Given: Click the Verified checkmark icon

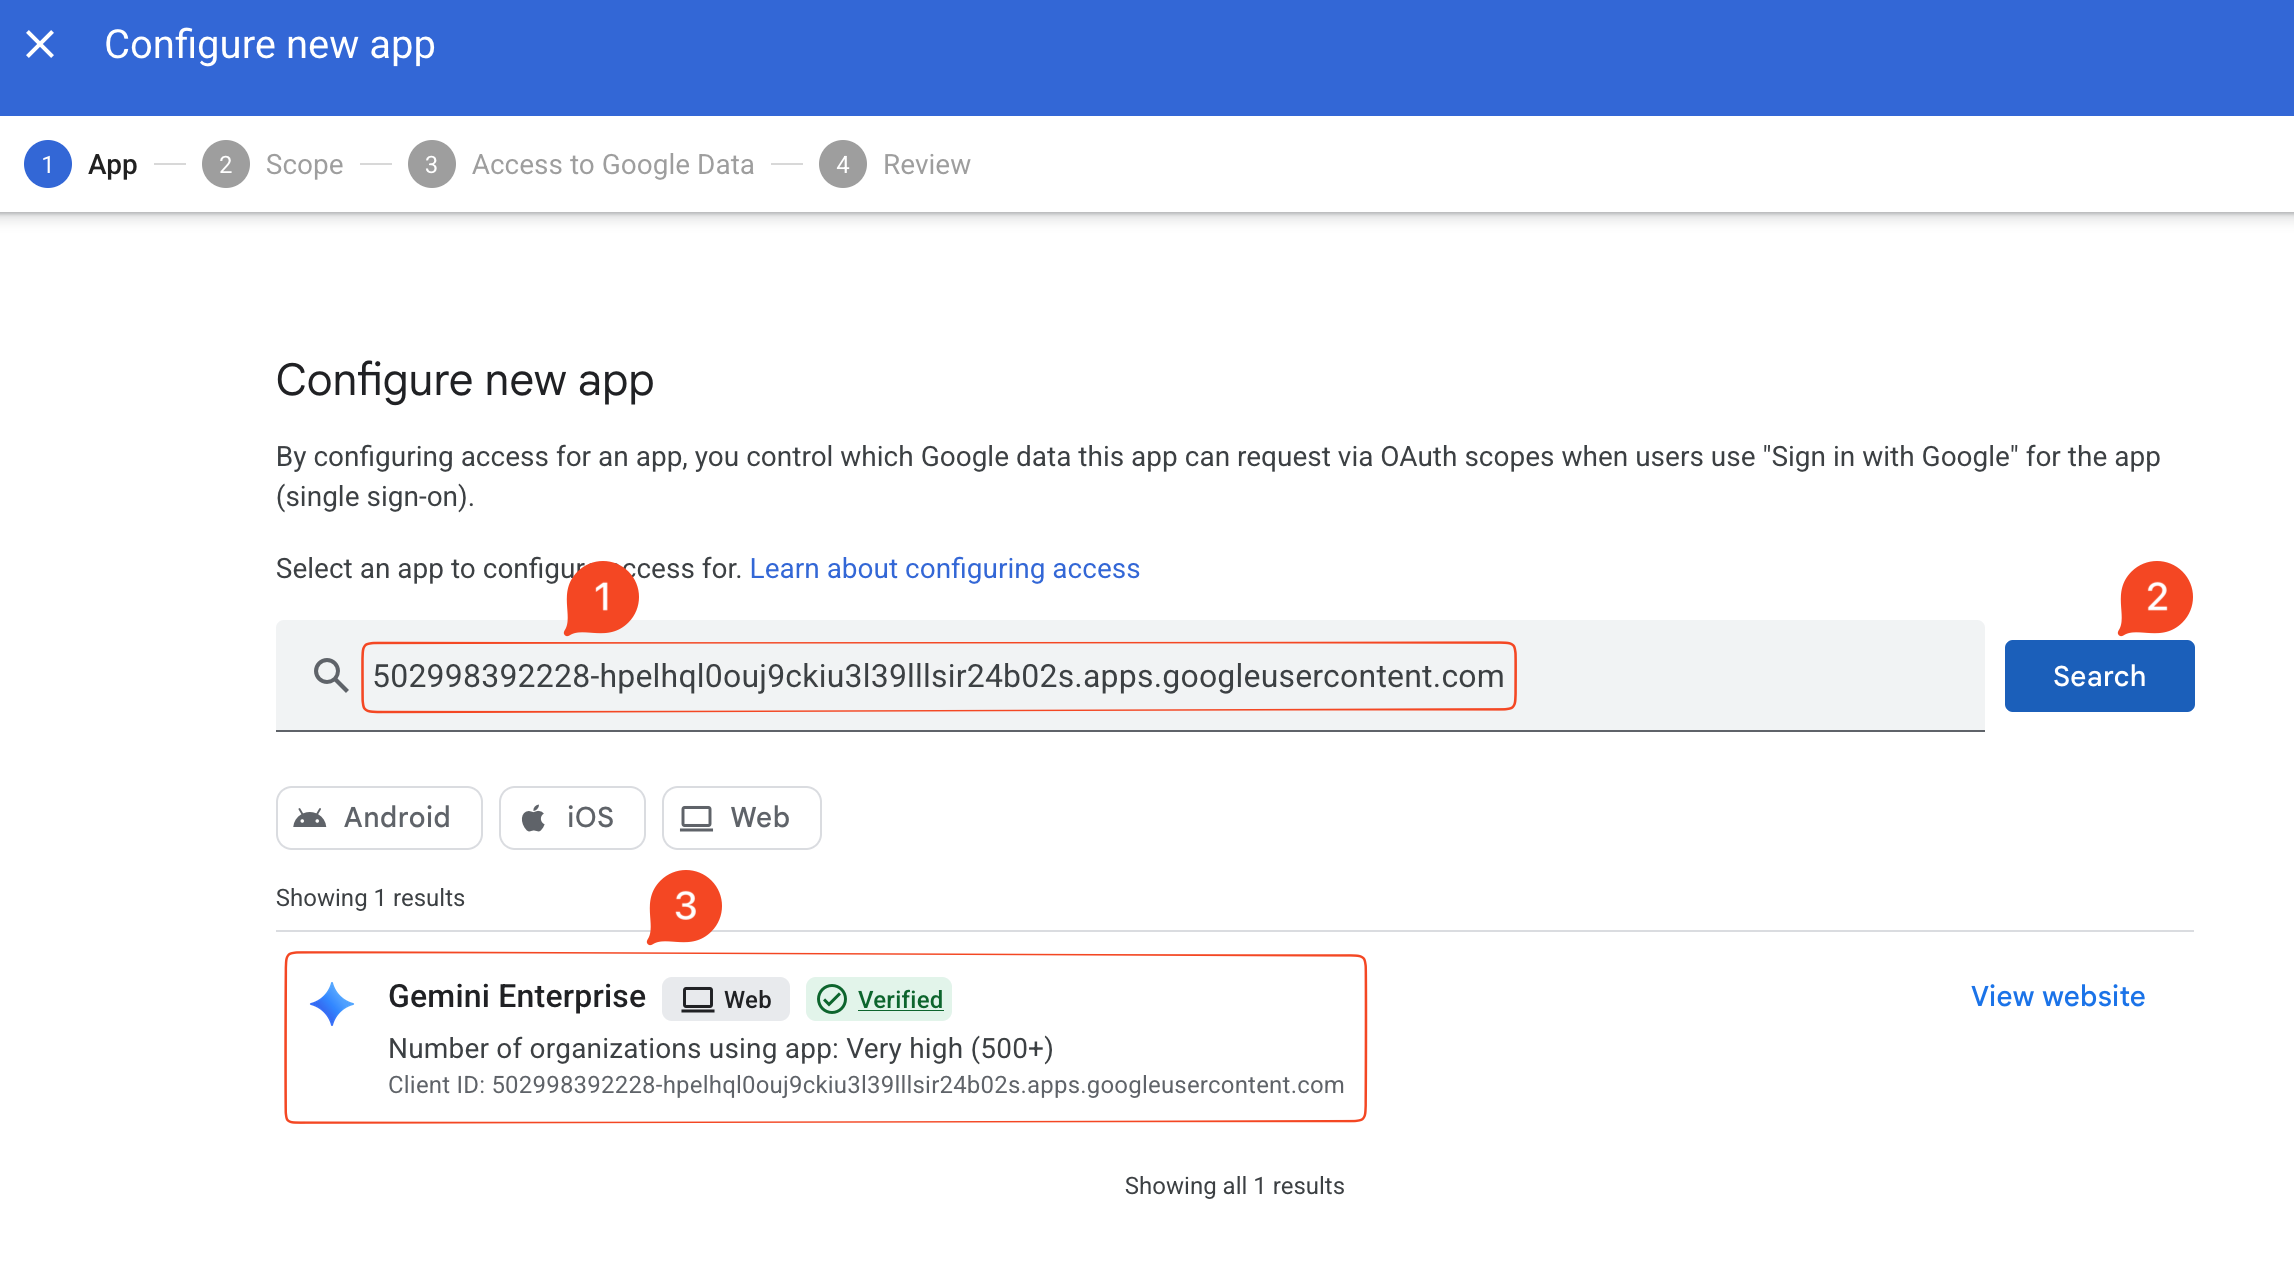Looking at the screenshot, I should tap(832, 999).
